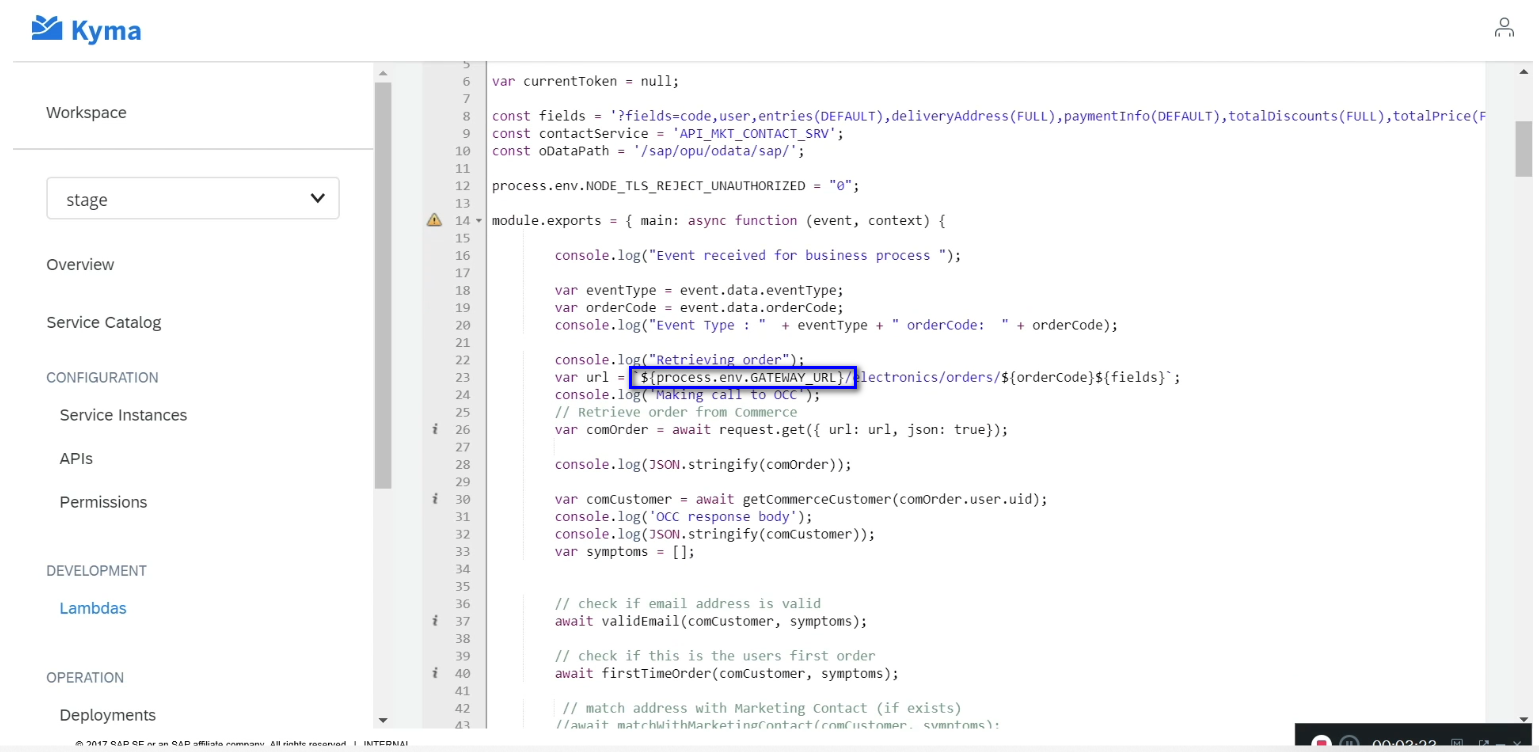Open the user profile menu icon
The image size is (1539, 752).
(1504, 28)
